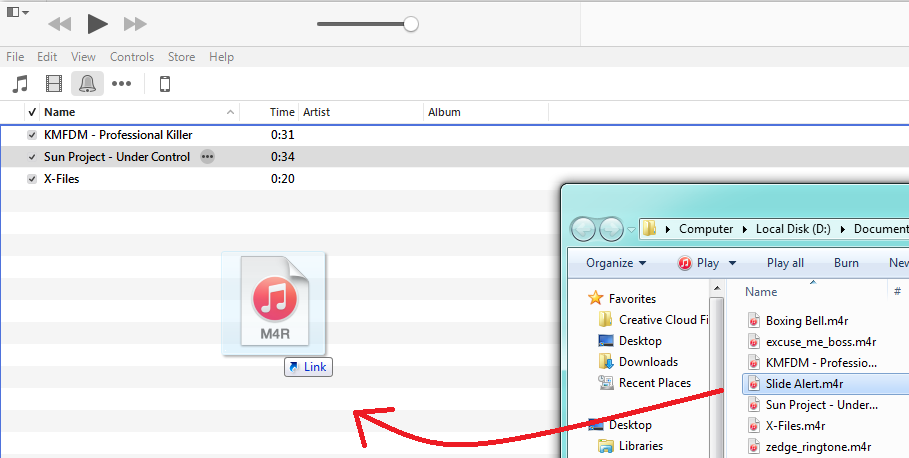Image resolution: width=909 pixels, height=458 pixels.
Task: Sort tones by the Artist column header
Action: click(x=361, y=112)
